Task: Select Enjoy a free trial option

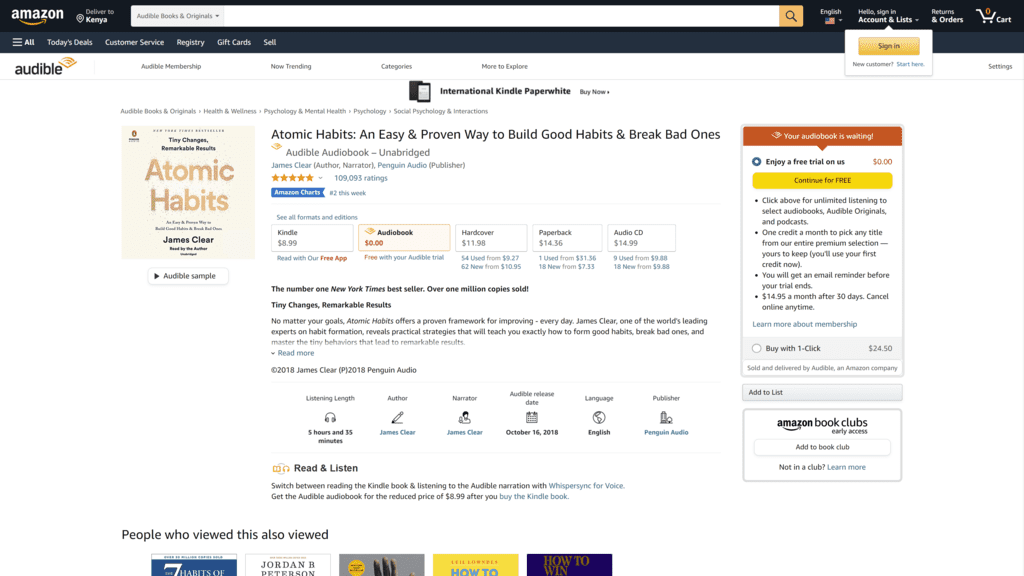Action: [x=756, y=161]
